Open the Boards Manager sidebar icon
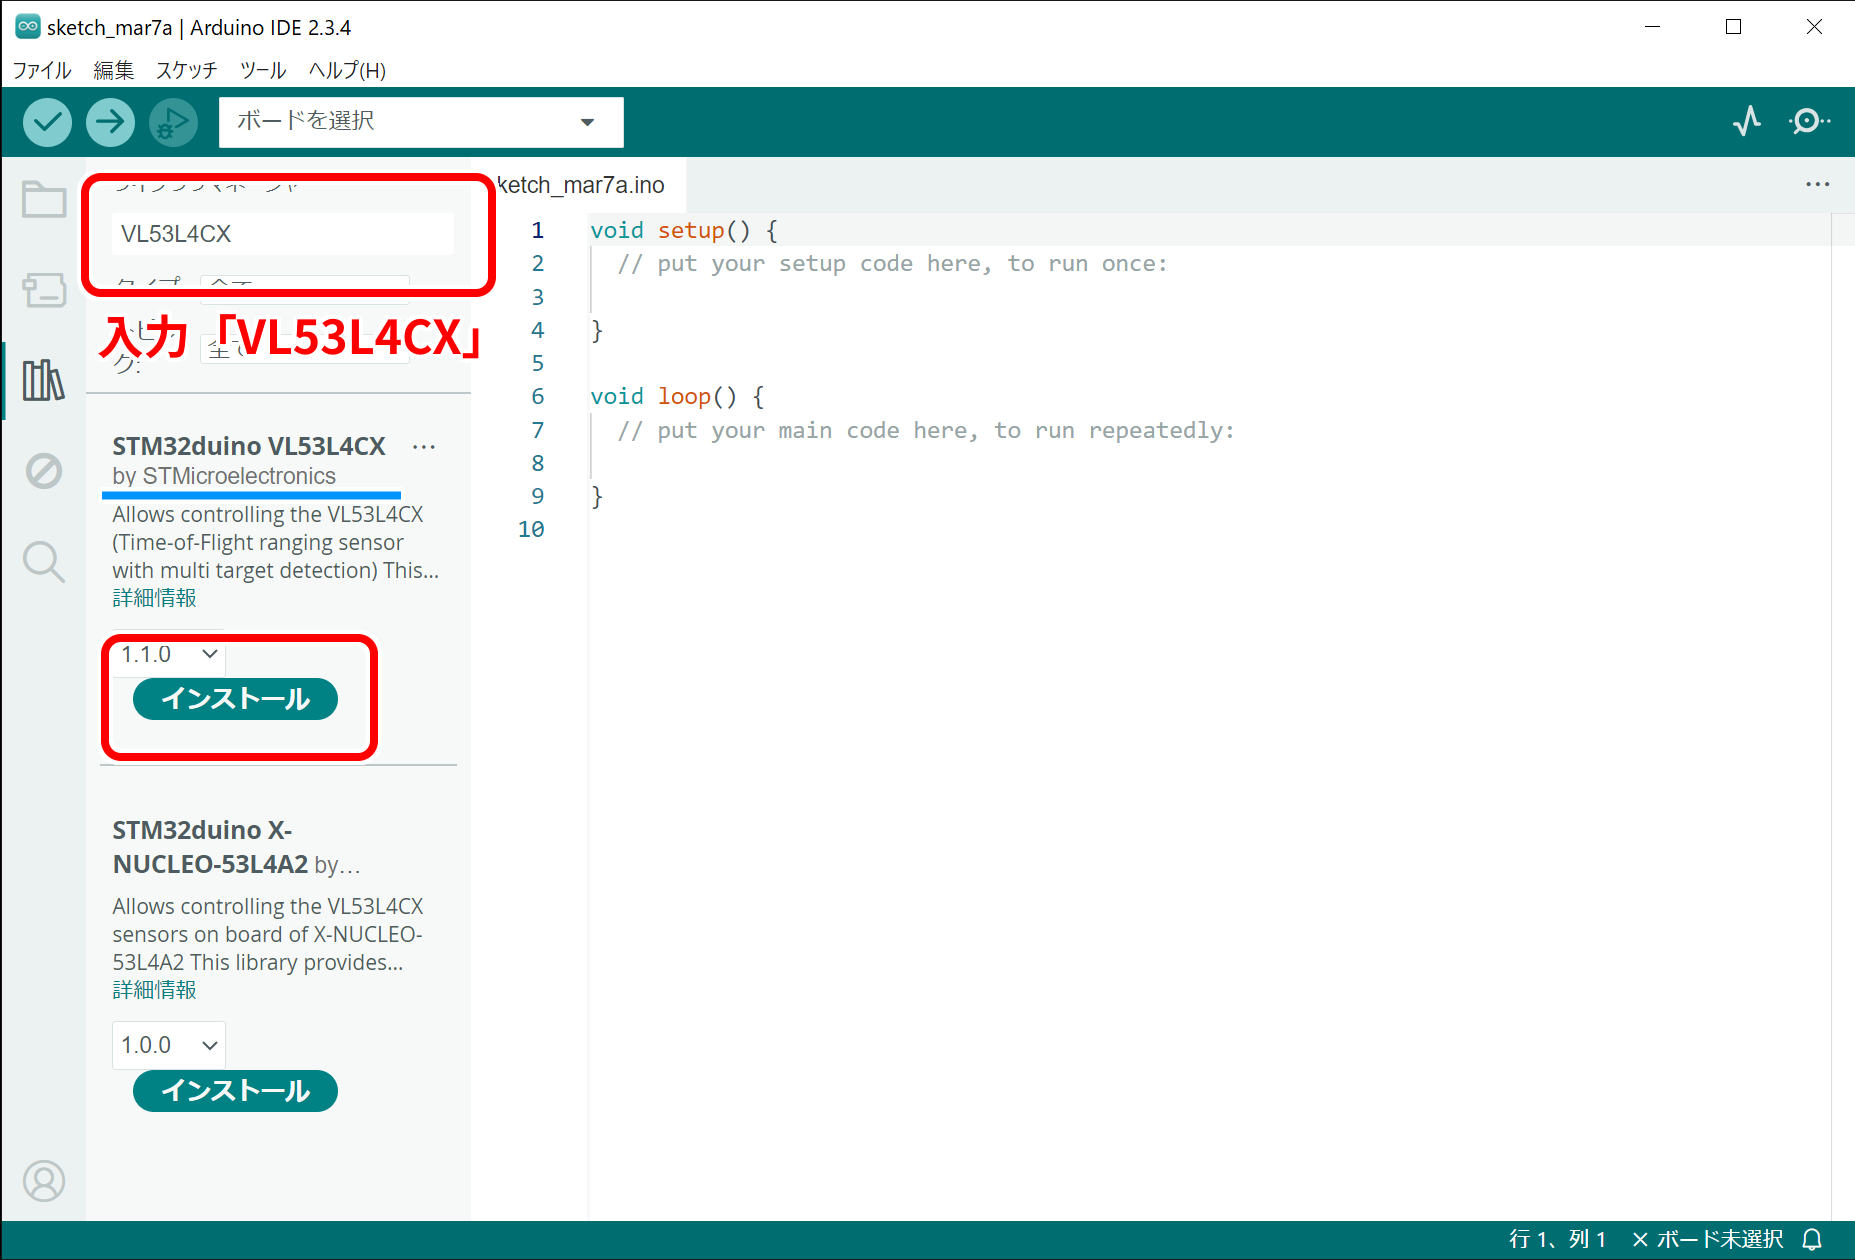The width and height of the screenshot is (1855, 1260). 44,290
